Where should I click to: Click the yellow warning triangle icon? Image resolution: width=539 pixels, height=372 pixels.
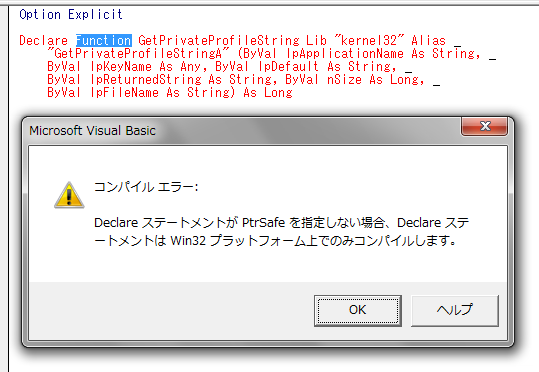click(69, 195)
